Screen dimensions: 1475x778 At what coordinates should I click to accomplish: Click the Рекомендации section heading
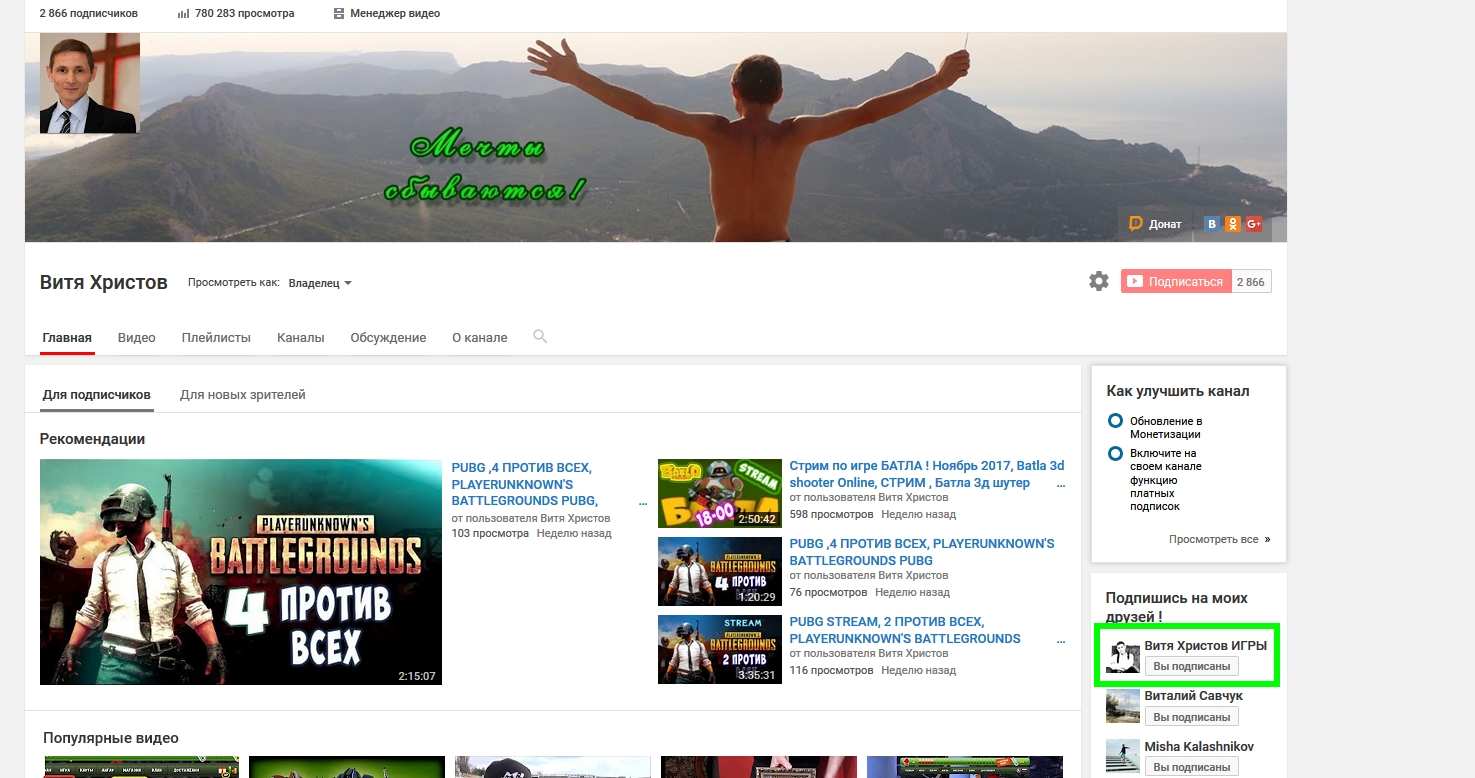(x=93, y=439)
